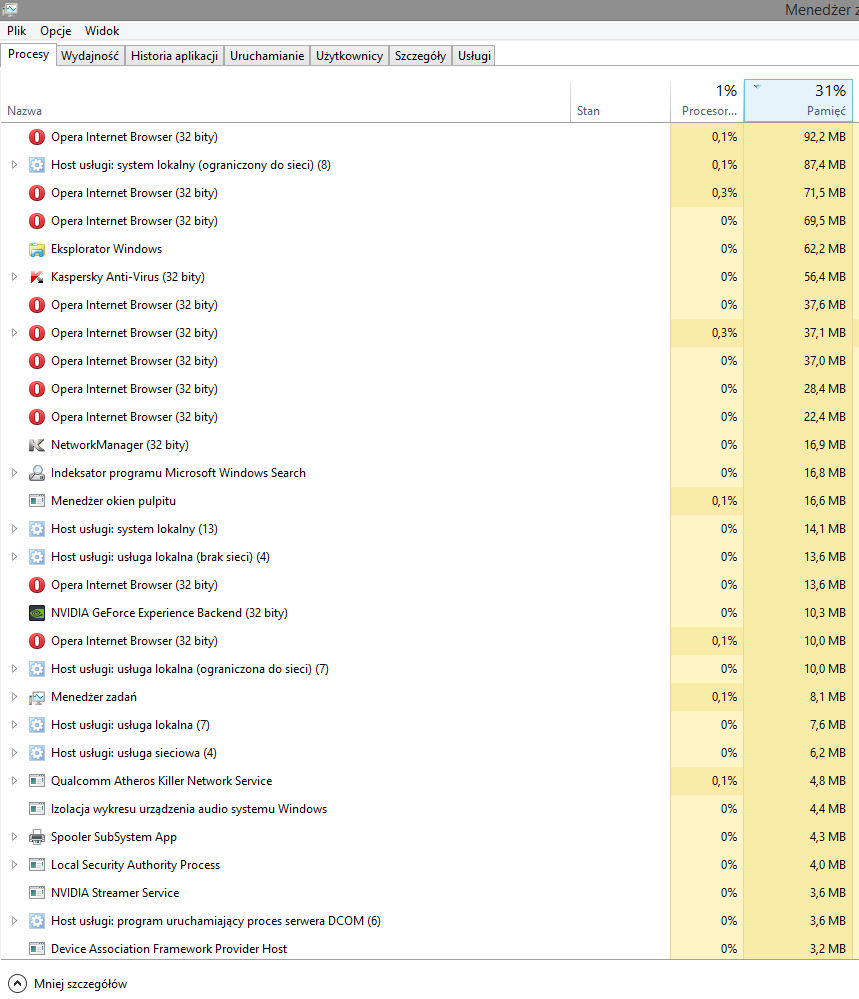The image size is (859, 999).
Task: Select the Procesy tab
Action: pos(28,55)
